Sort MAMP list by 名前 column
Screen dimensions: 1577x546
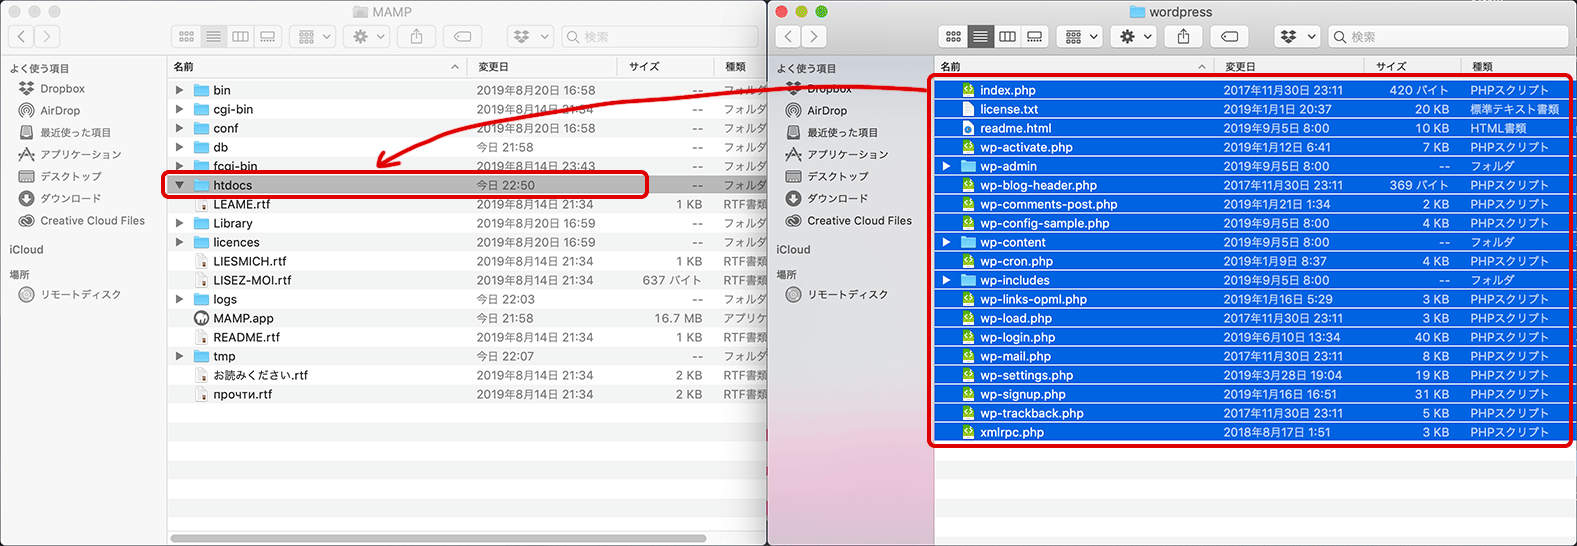pos(317,67)
